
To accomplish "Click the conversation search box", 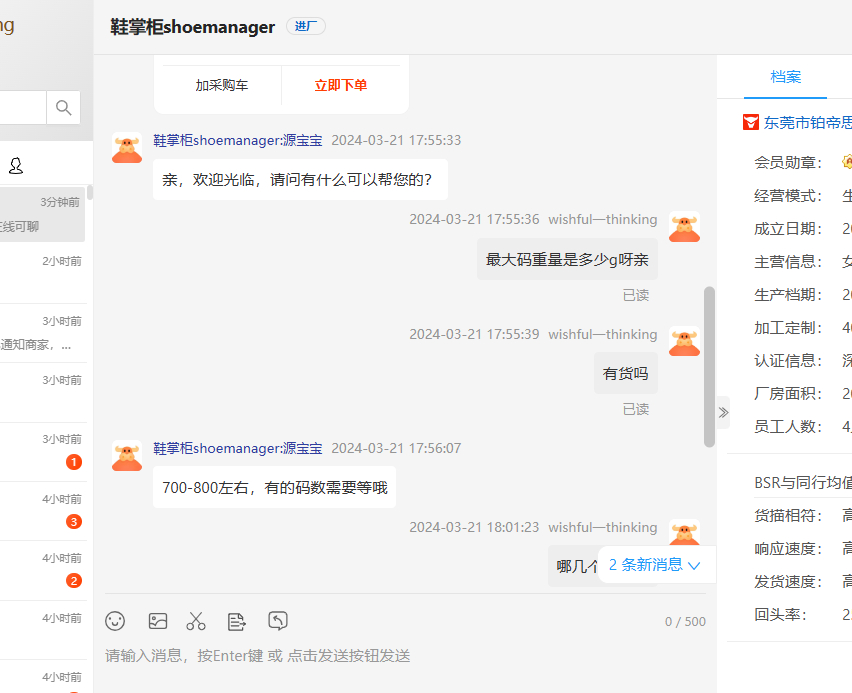I will (23, 108).
